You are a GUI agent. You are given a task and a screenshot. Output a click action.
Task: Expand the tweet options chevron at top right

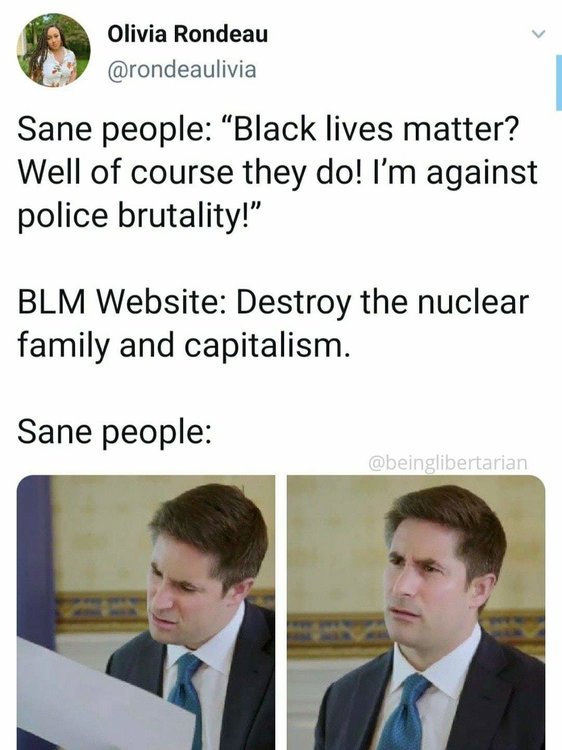click(x=539, y=33)
